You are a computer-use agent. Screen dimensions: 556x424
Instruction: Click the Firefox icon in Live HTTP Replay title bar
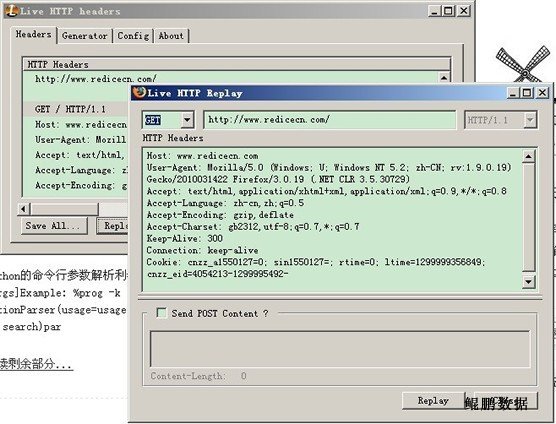(139, 93)
